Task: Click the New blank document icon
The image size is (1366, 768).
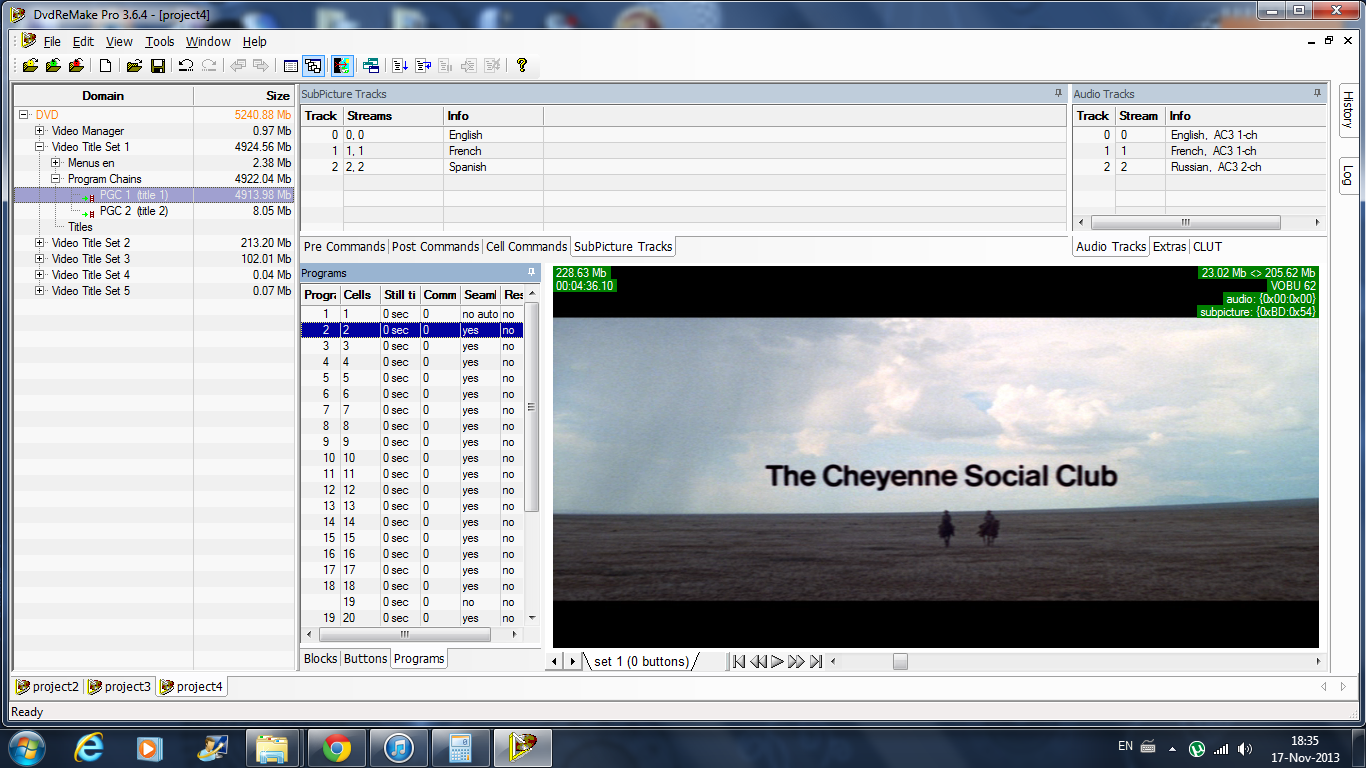Action: click(x=105, y=66)
